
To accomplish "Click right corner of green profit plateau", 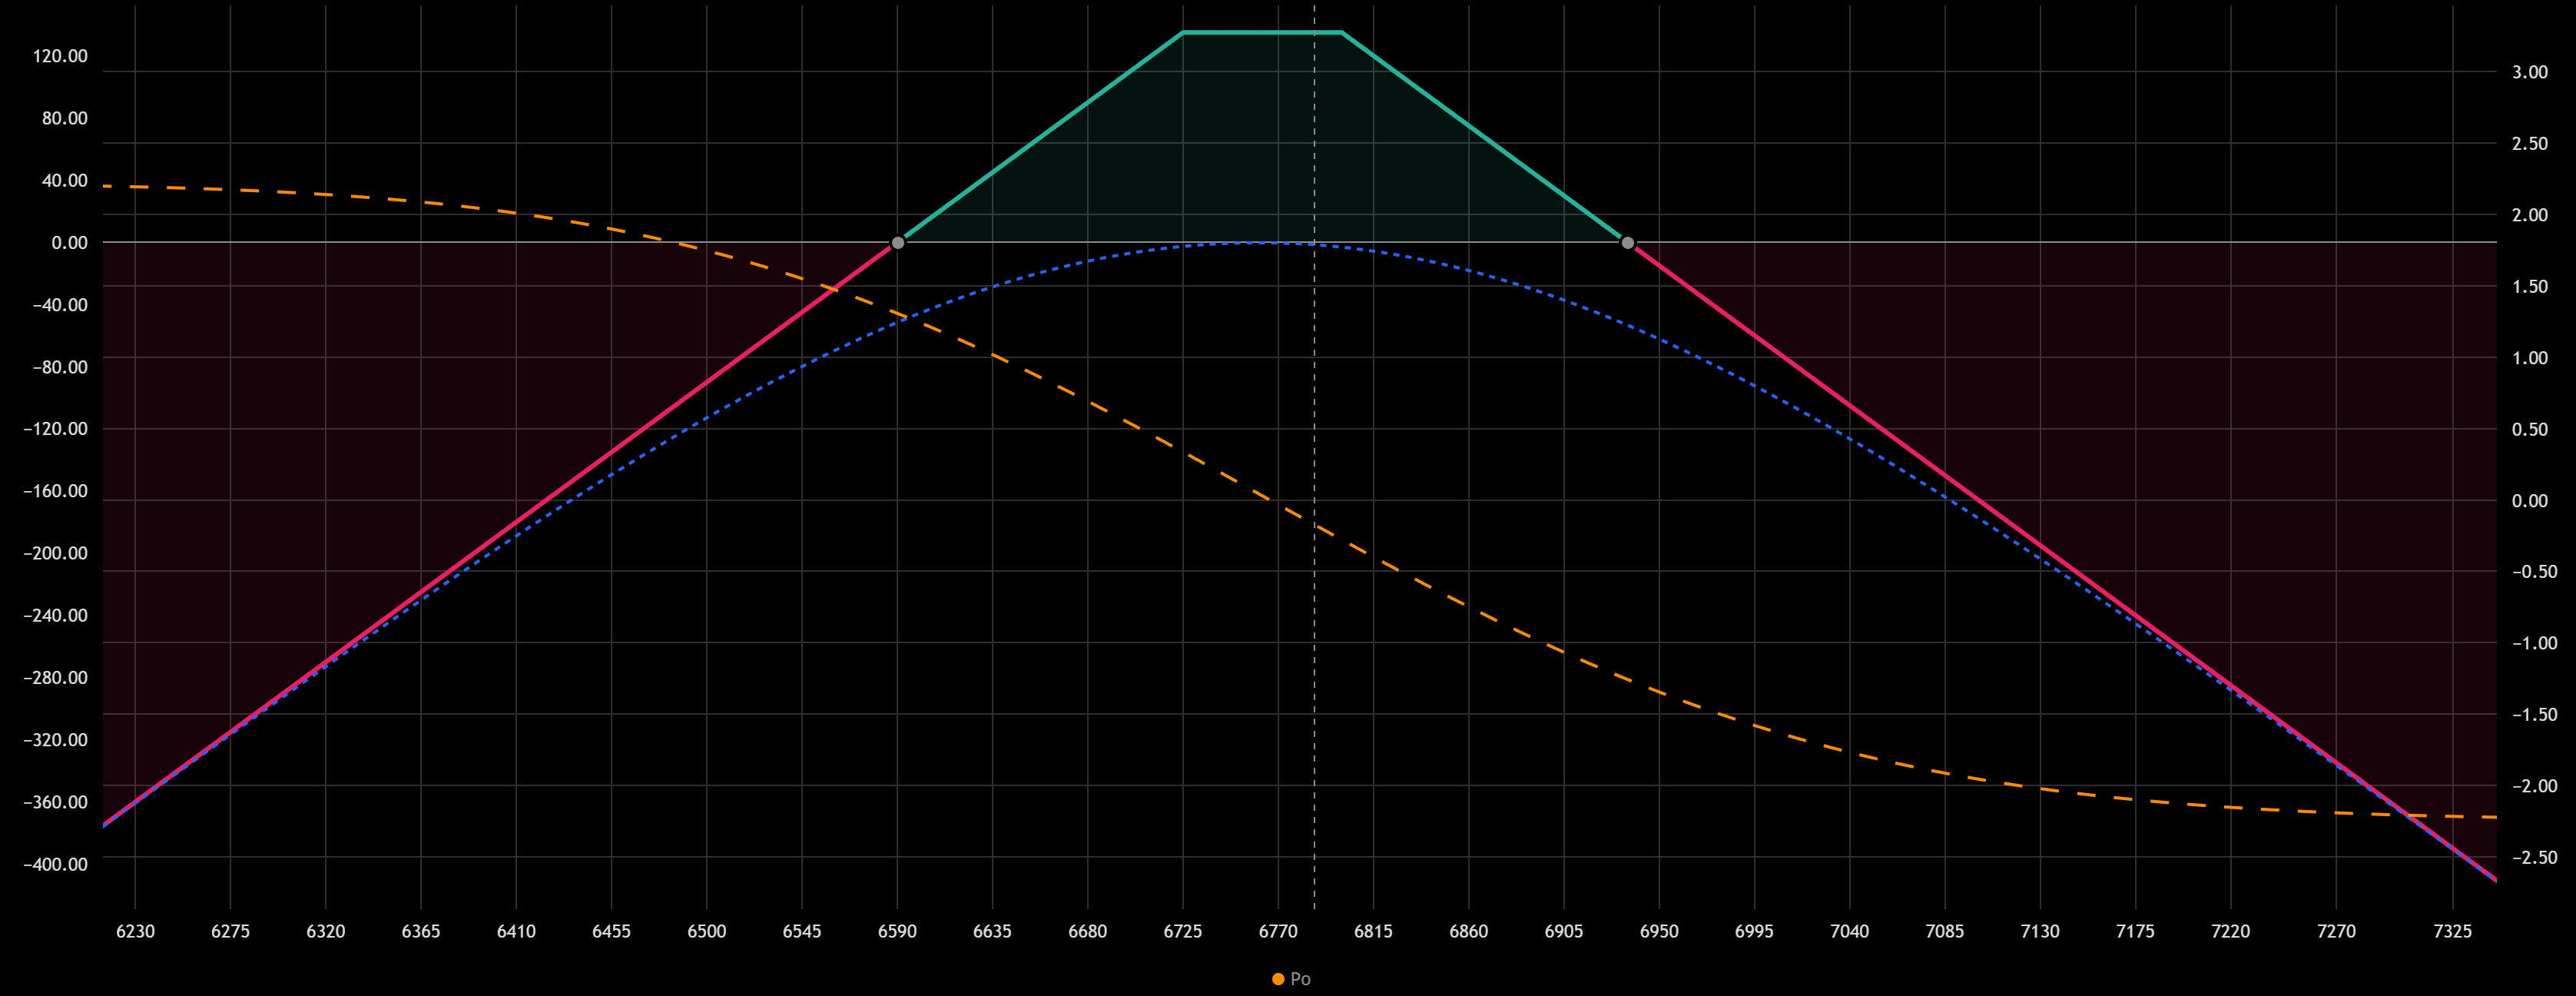I will [1341, 33].
